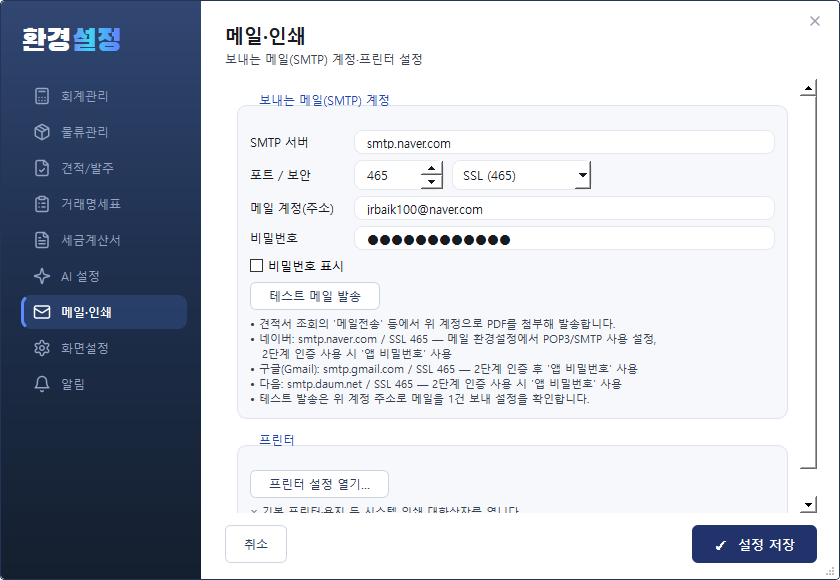Decrease the port number with the down arrow
This screenshot has height=580, width=840.
[x=431, y=182]
